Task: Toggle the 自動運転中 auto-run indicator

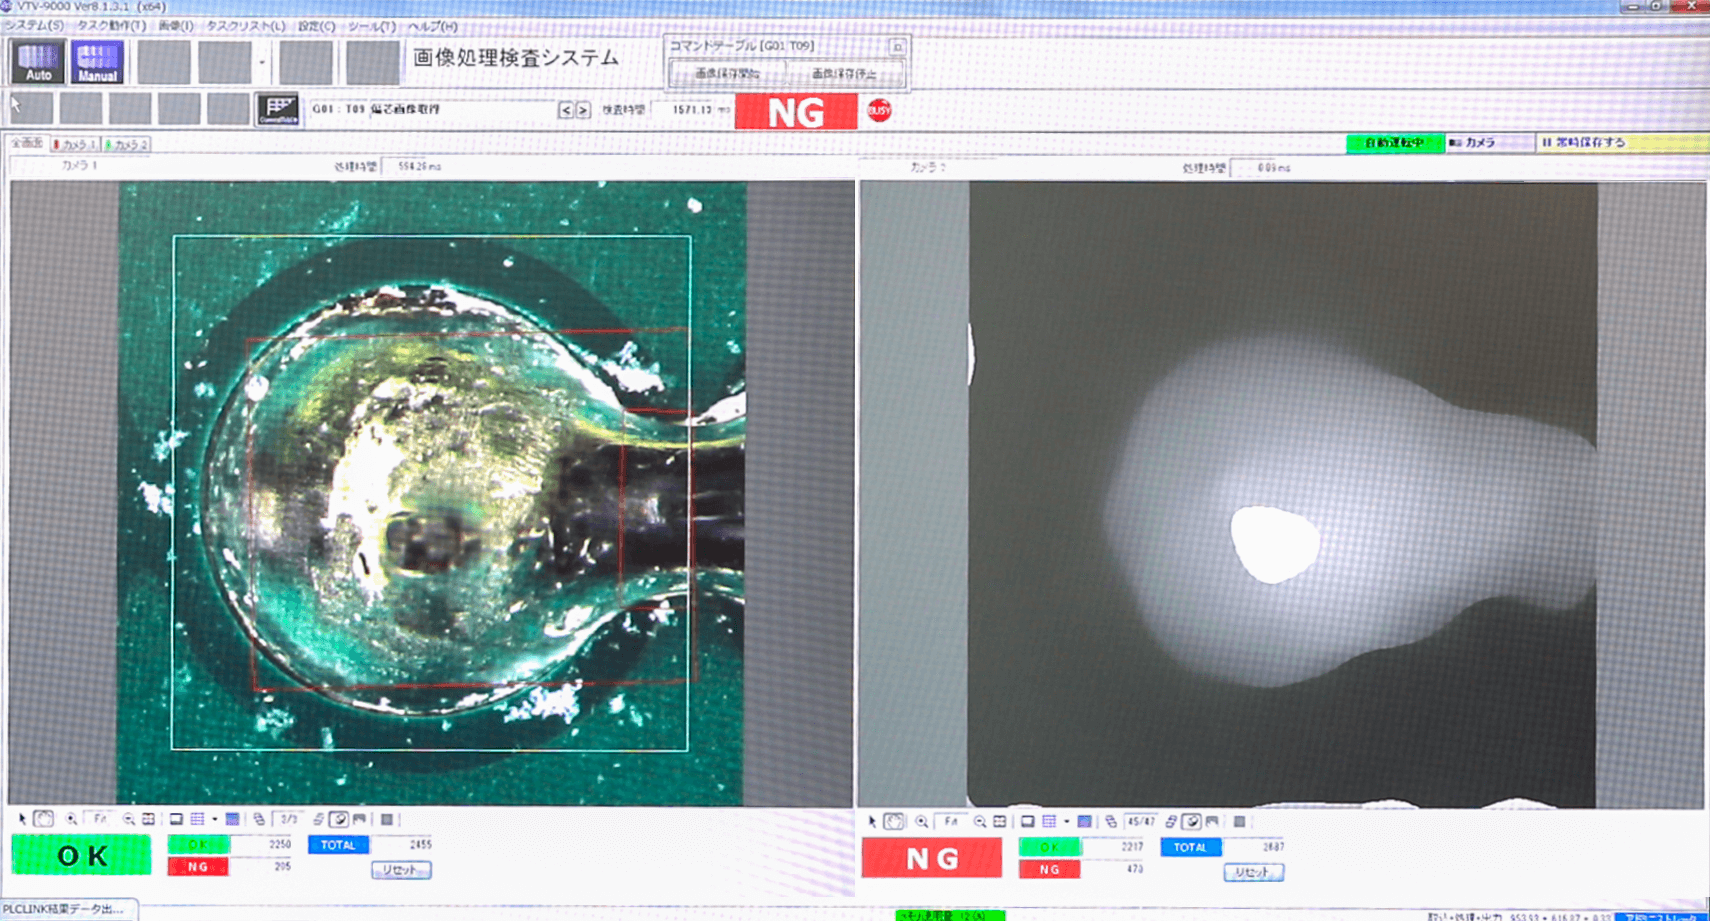Action: pyautogui.click(x=1394, y=143)
